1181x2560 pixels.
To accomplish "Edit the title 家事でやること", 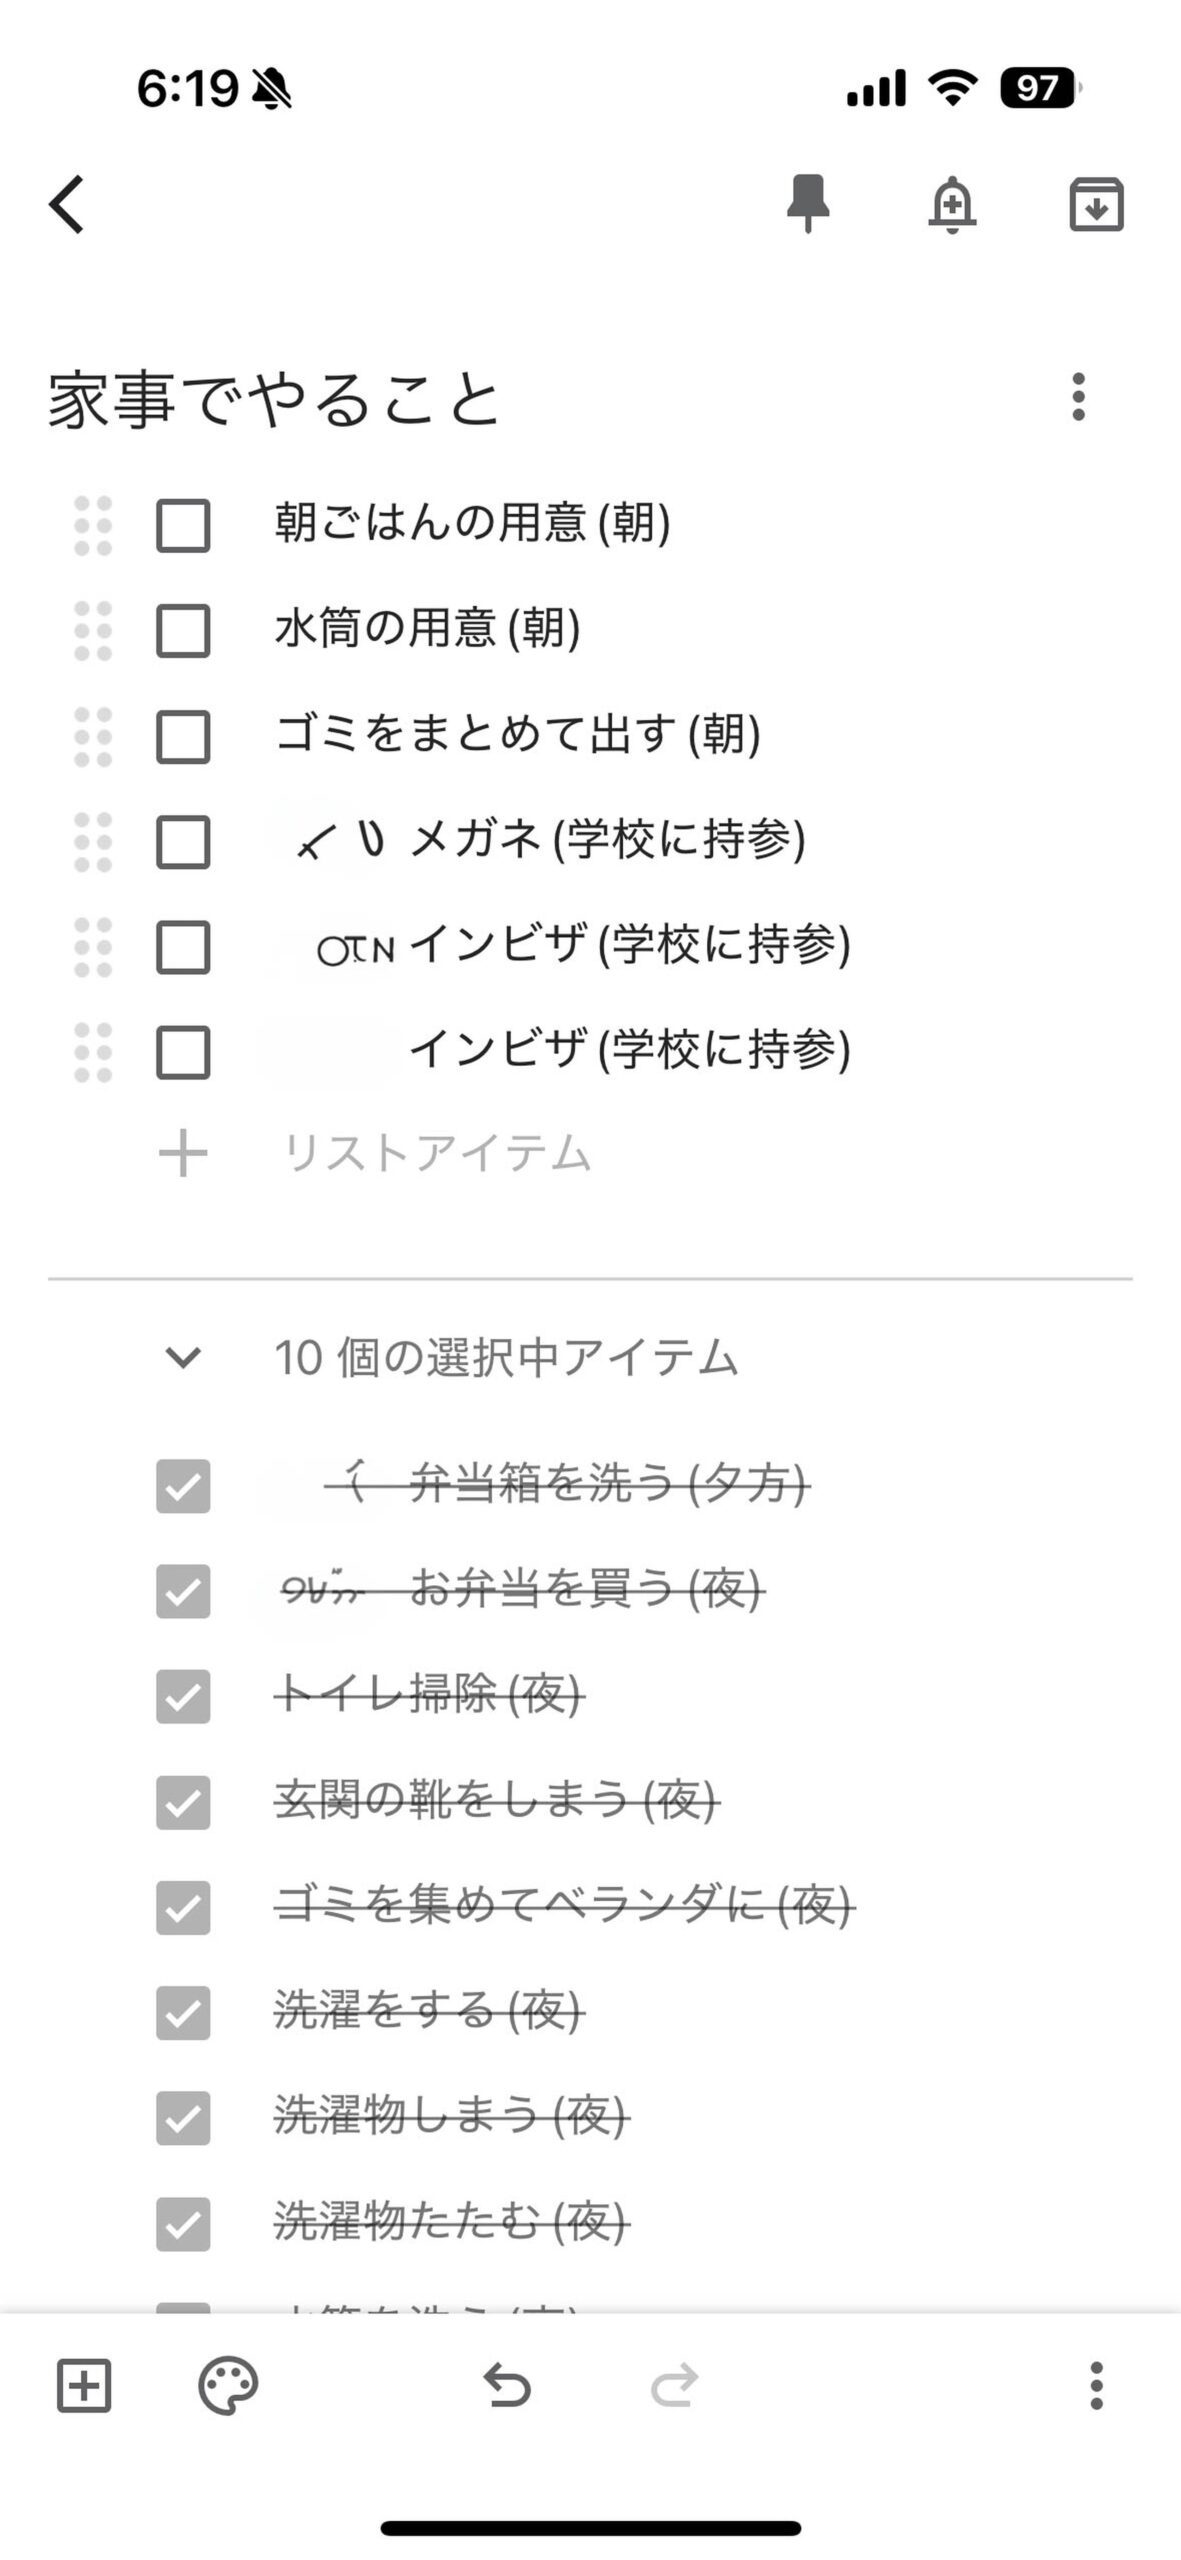I will (x=273, y=399).
